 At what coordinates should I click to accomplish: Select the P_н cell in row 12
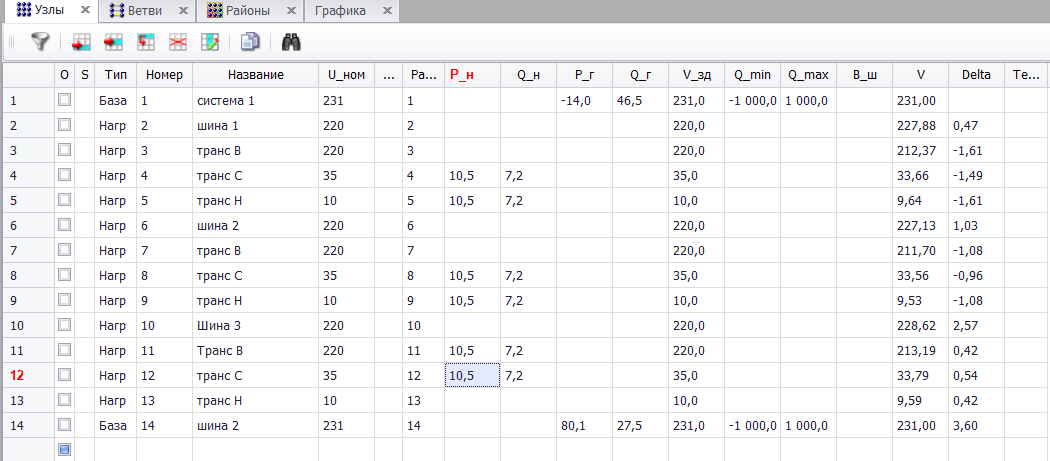472,375
